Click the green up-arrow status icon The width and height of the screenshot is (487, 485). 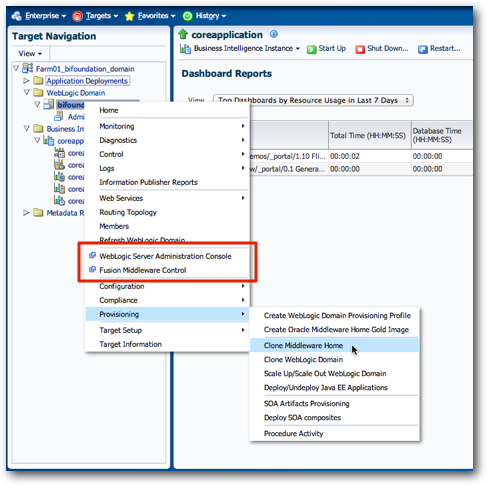tap(183, 34)
